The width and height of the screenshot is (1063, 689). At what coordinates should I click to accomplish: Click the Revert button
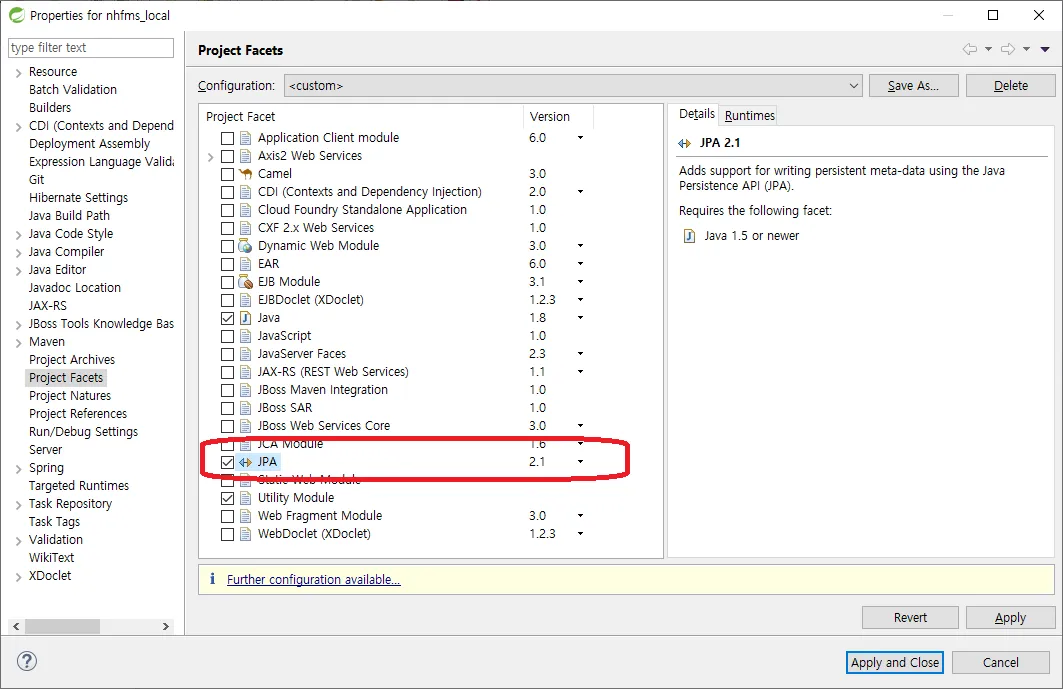pyautogui.click(x=910, y=618)
